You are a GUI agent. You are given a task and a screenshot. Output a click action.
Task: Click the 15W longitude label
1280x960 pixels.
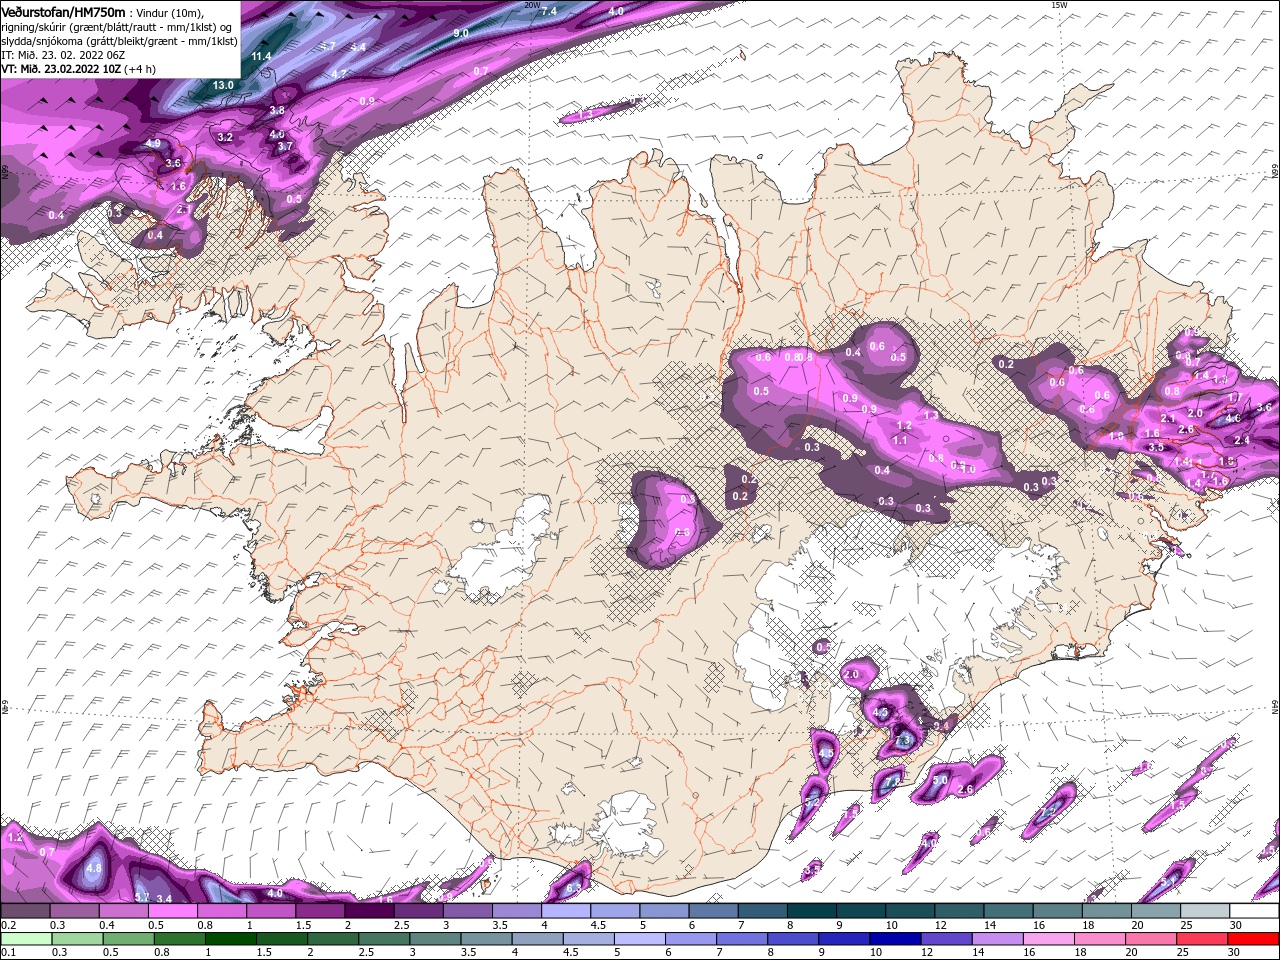pyautogui.click(x=1059, y=5)
